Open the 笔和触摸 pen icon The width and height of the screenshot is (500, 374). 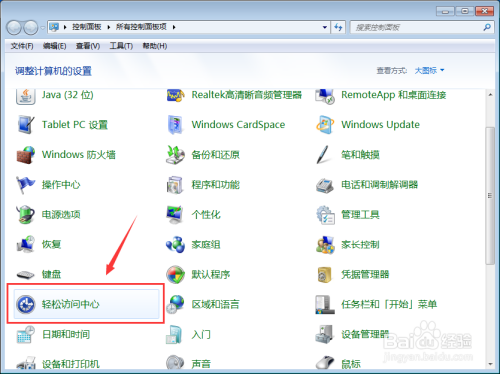(323, 155)
